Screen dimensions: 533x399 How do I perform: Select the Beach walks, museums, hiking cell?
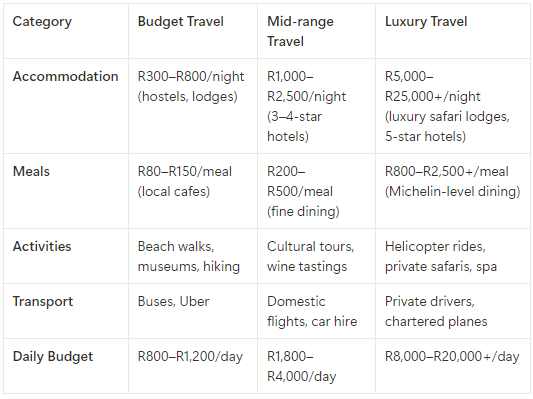(193, 256)
